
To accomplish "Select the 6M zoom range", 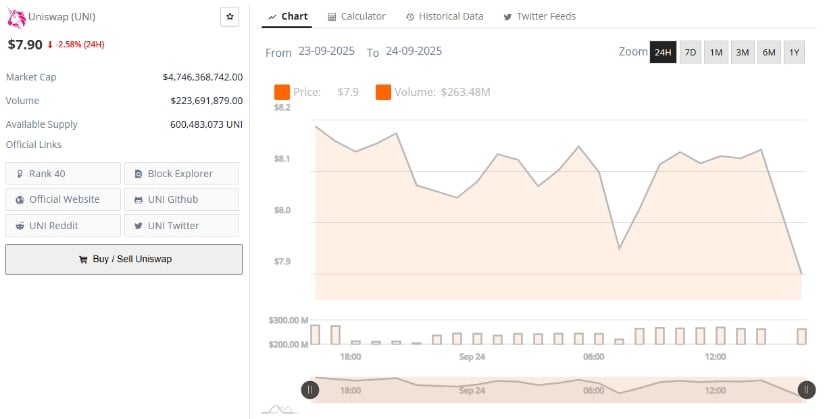I will point(769,52).
